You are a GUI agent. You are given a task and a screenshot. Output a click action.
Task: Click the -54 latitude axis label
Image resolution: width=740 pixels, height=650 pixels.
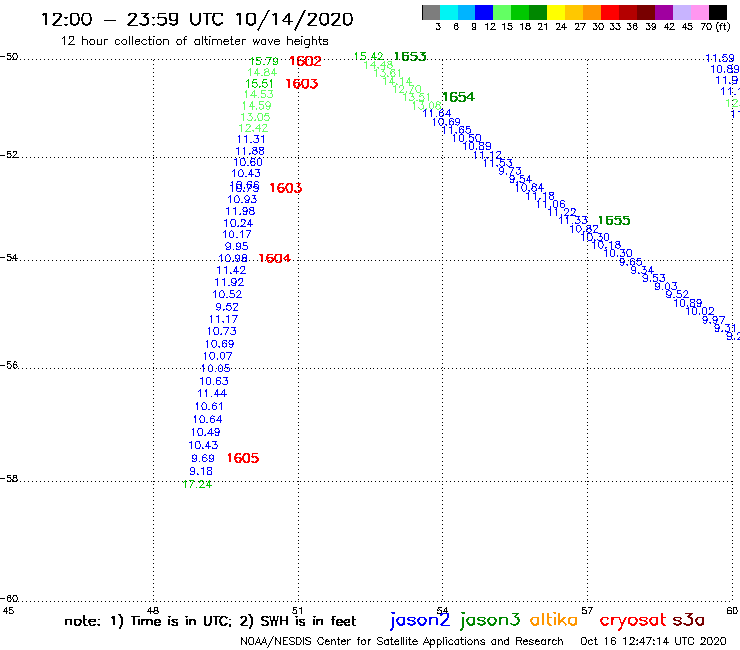click(9, 258)
